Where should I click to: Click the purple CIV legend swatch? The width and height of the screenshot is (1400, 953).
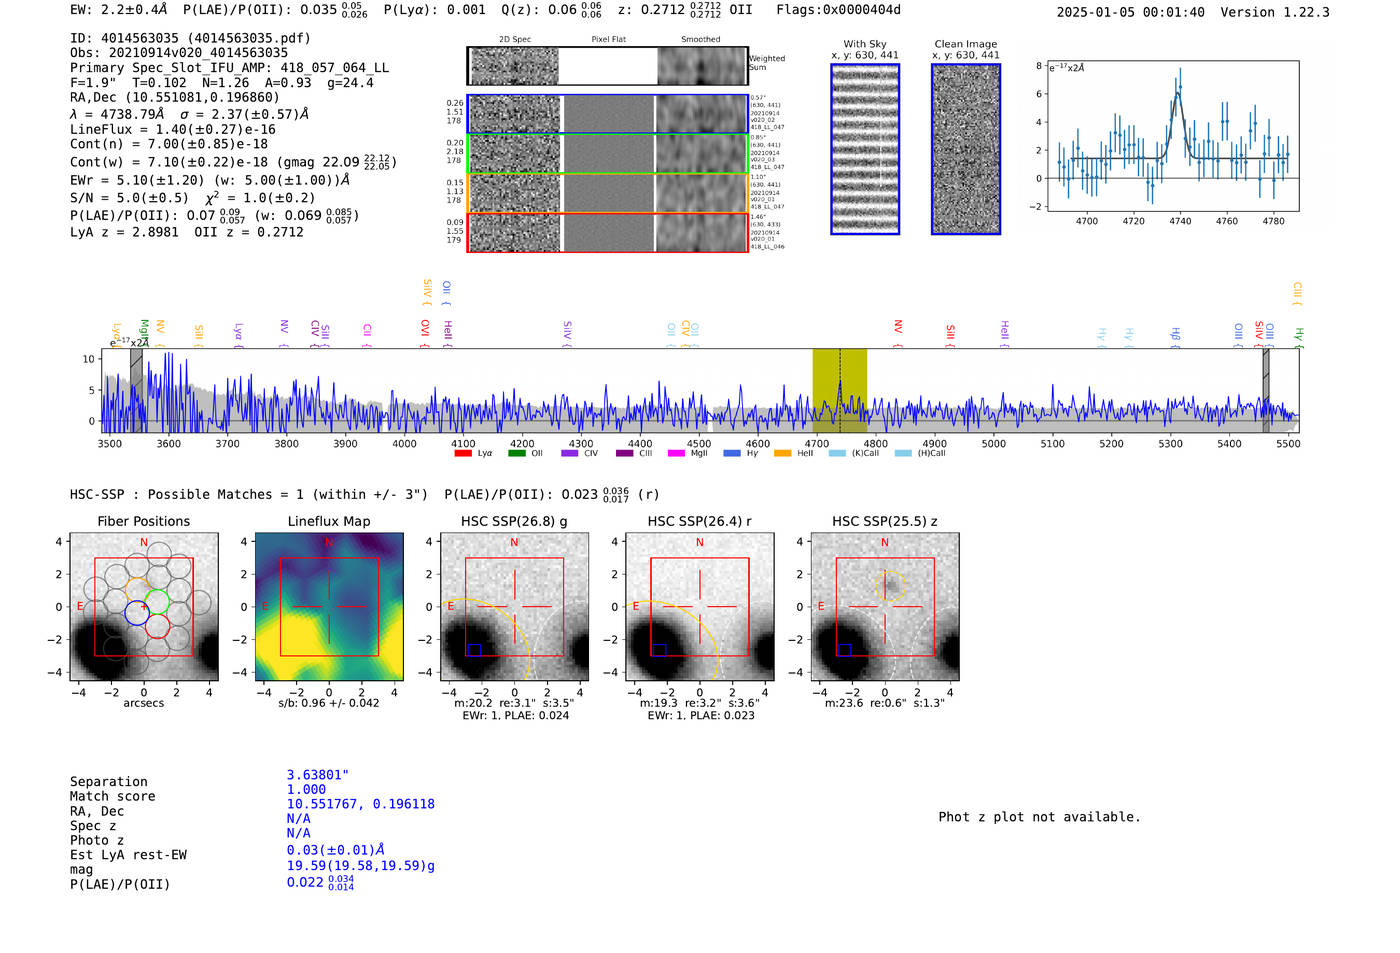pos(570,453)
